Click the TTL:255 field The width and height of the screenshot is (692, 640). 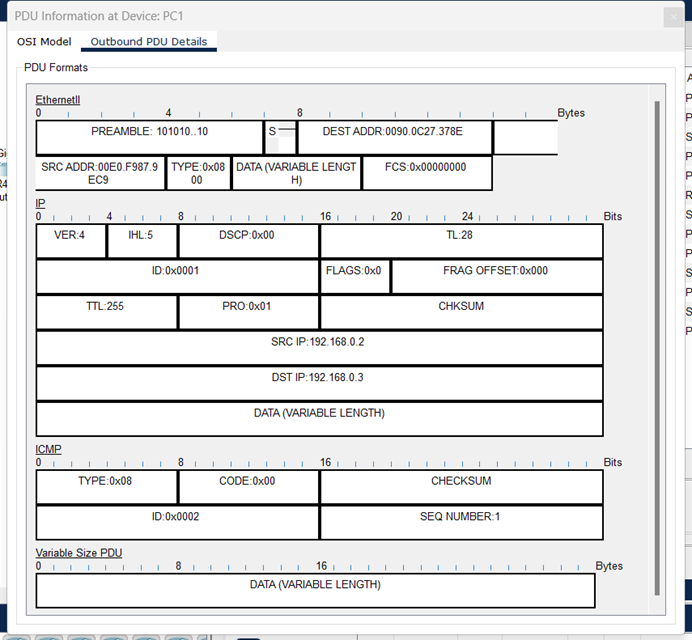[107, 312]
